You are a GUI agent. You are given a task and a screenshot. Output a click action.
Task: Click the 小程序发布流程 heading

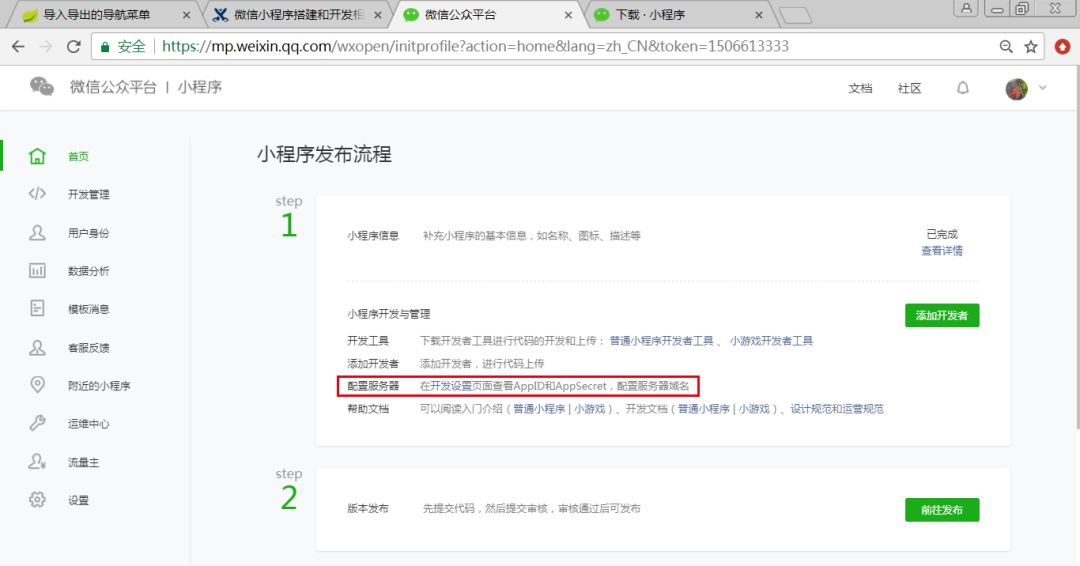324,154
